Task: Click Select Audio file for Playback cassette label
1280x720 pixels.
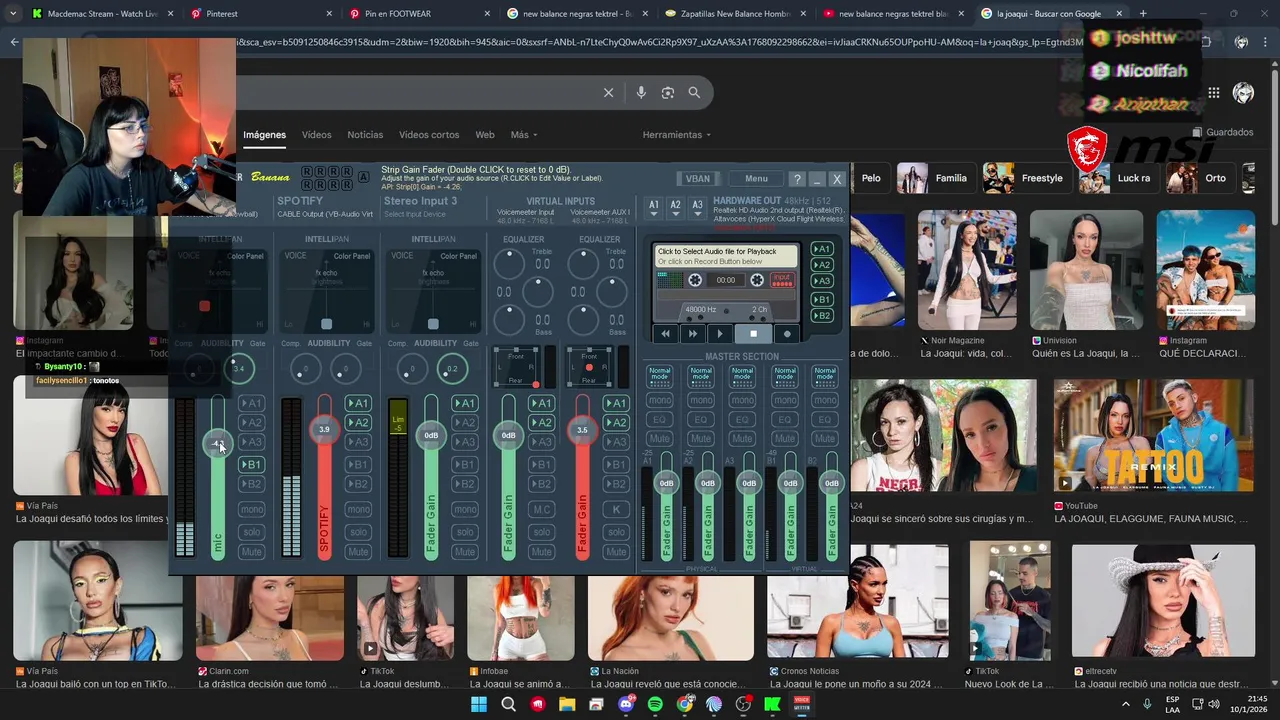Action: pyautogui.click(x=726, y=256)
